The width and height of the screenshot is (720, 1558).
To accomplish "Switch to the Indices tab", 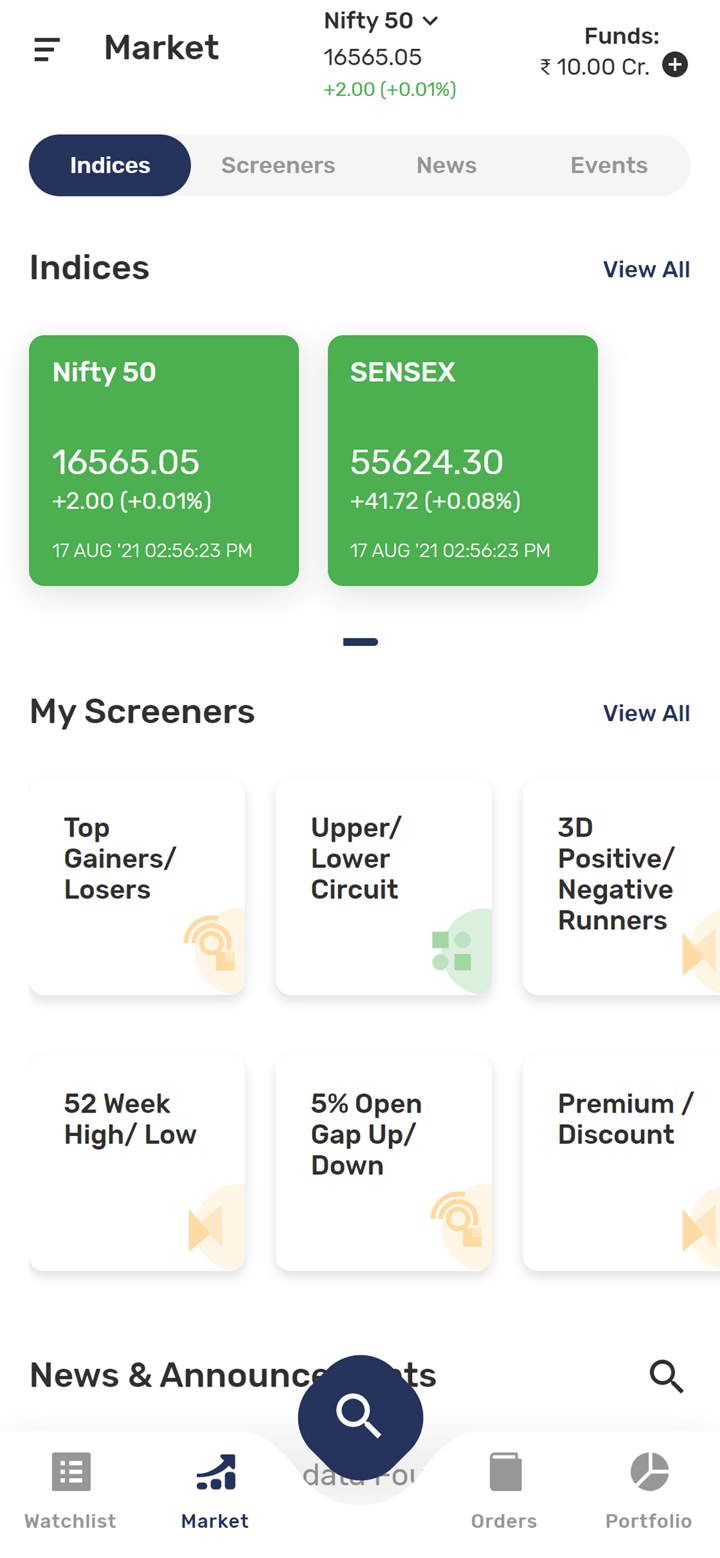I will coord(109,165).
